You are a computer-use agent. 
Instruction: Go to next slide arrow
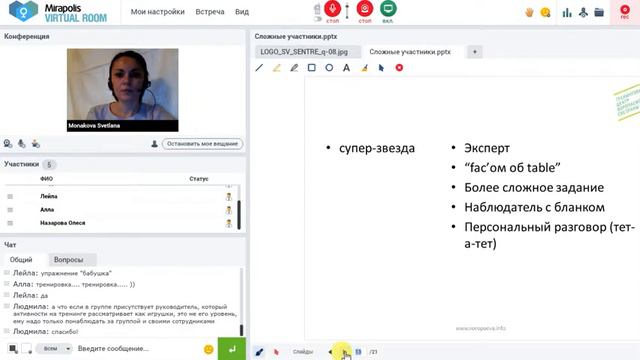[x=344, y=352]
